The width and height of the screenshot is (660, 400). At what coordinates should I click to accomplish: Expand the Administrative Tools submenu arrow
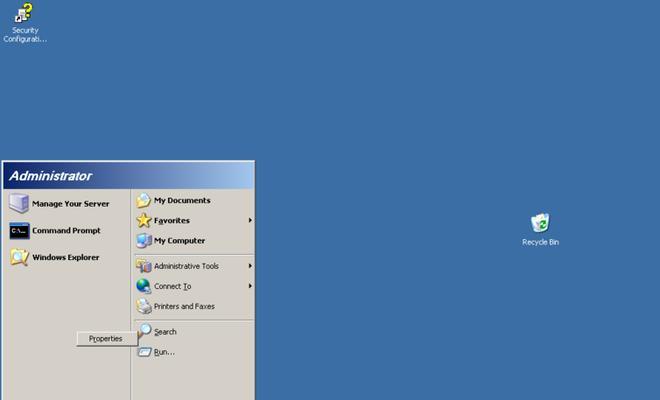coord(250,266)
